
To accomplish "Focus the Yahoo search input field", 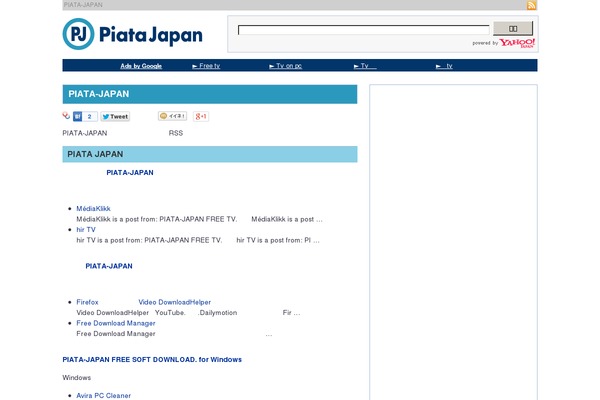I will (x=364, y=30).
